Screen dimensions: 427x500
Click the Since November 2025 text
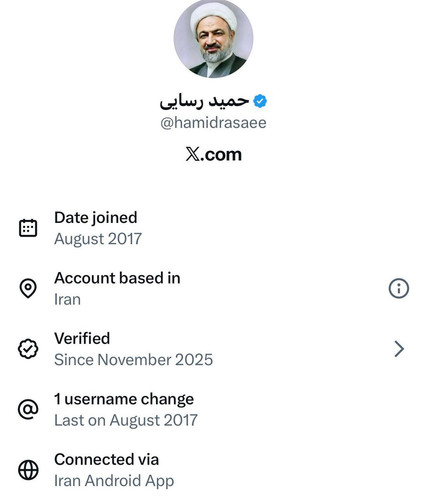pyautogui.click(x=133, y=360)
